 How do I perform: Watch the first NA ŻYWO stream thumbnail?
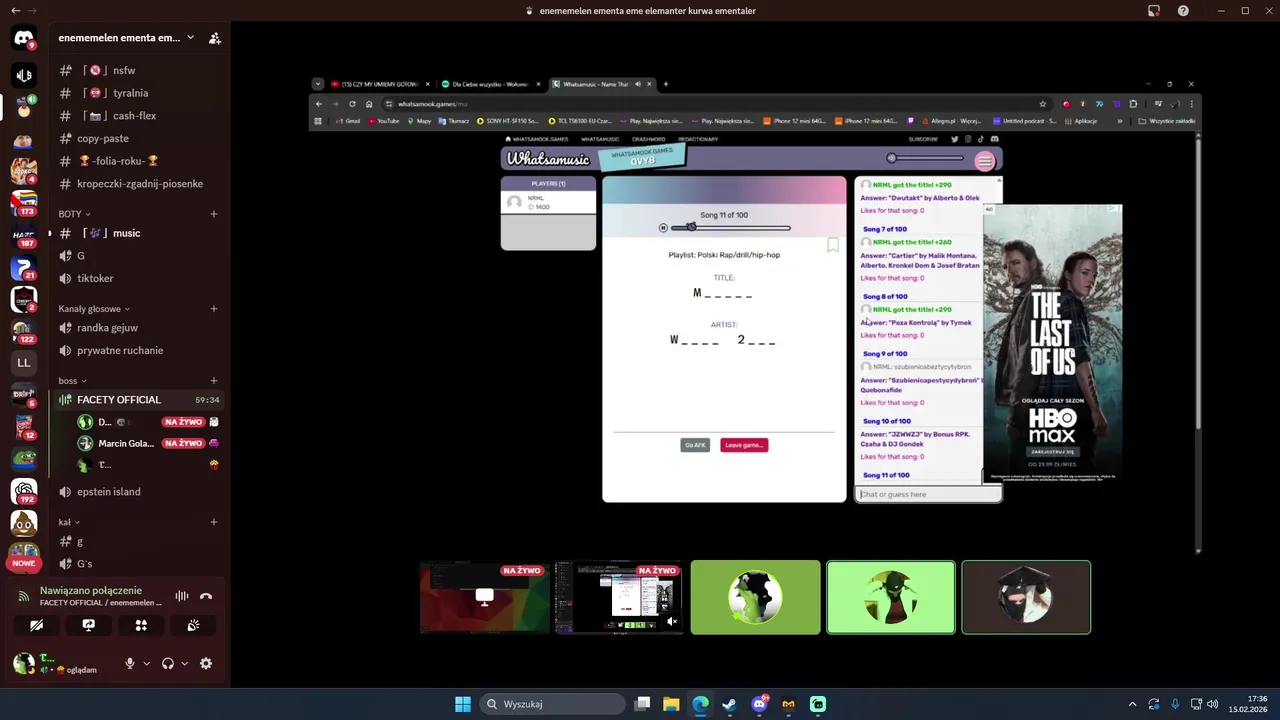click(484, 598)
